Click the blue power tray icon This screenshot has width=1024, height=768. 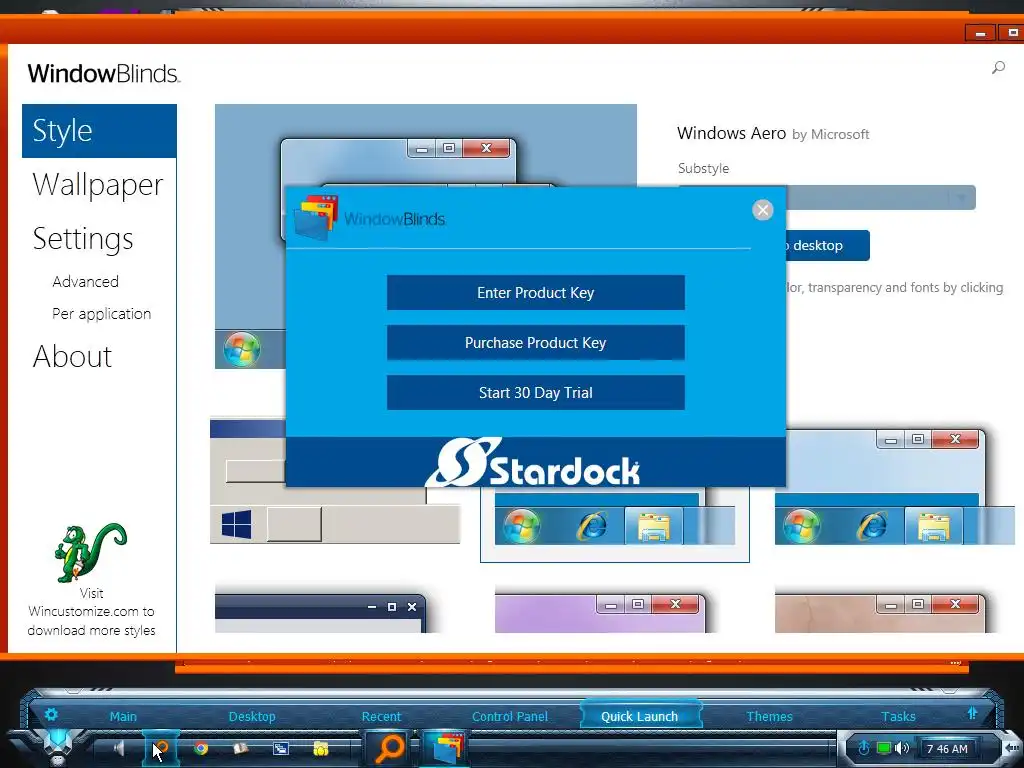pos(863,748)
